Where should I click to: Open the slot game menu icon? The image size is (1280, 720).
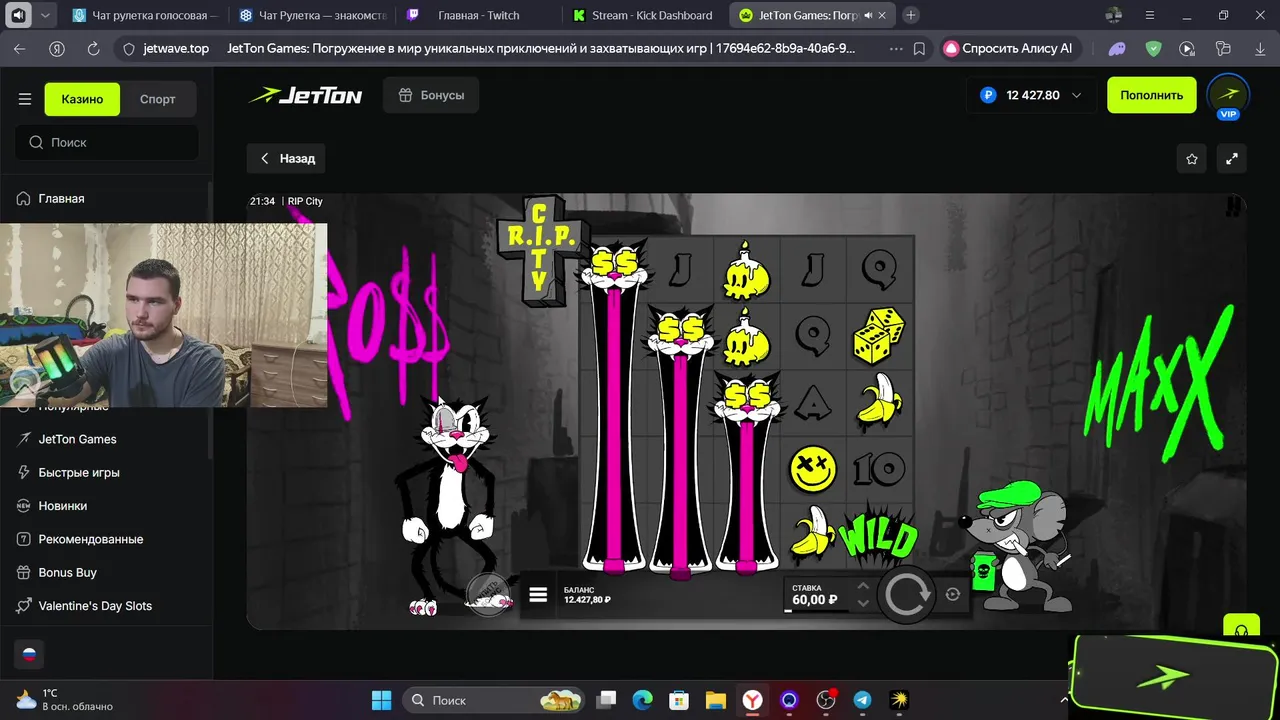click(x=538, y=595)
